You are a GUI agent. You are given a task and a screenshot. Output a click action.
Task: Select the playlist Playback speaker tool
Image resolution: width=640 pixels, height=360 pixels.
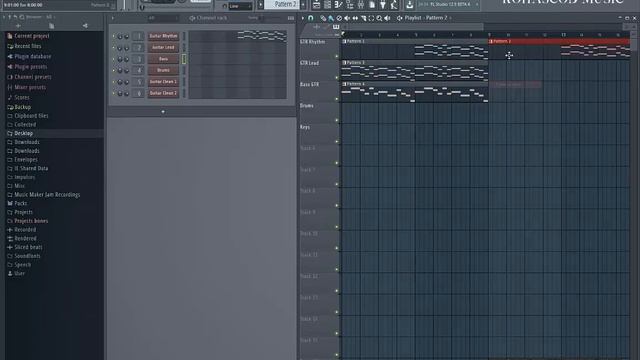coord(387,18)
